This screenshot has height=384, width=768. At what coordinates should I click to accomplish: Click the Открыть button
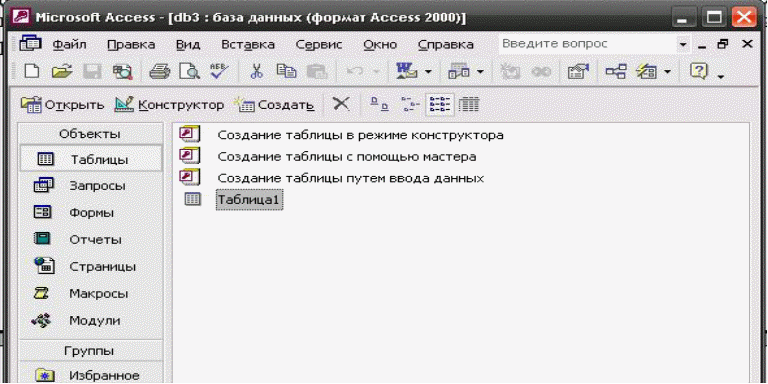pyautogui.click(x=62, y=104)
